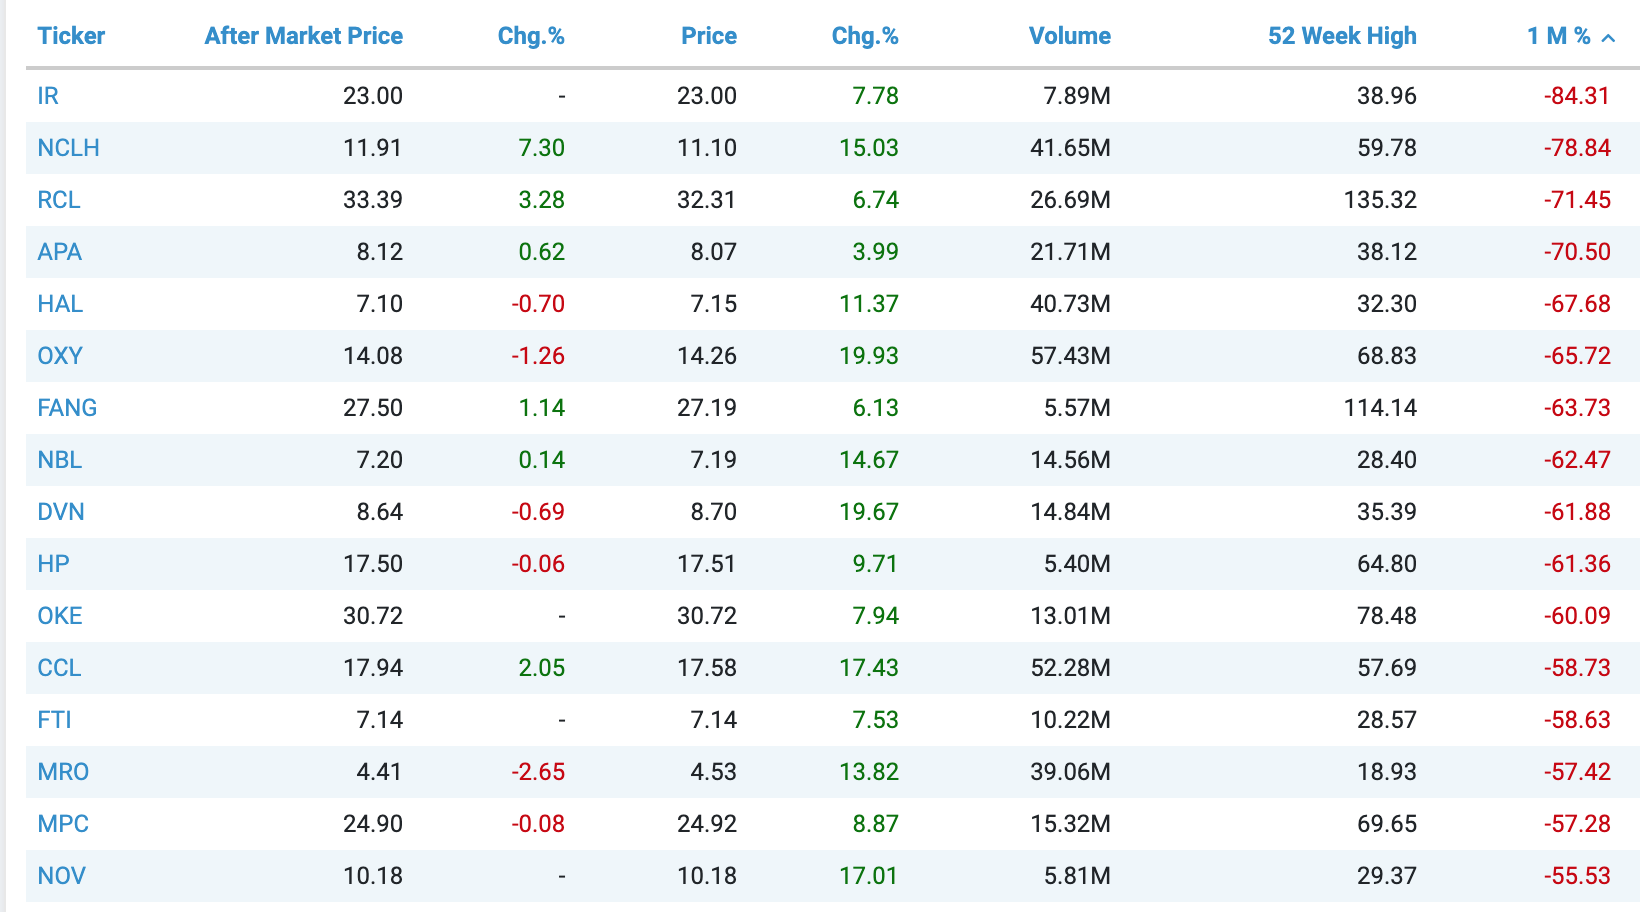Select APA 1 M % value -70.50

[x=1577, y=252]
